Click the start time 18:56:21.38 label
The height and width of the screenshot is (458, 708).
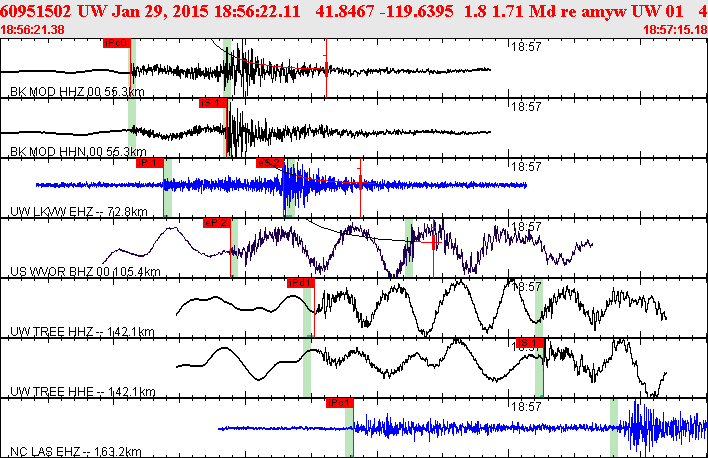pyautogui.click(x=33, y=30)
